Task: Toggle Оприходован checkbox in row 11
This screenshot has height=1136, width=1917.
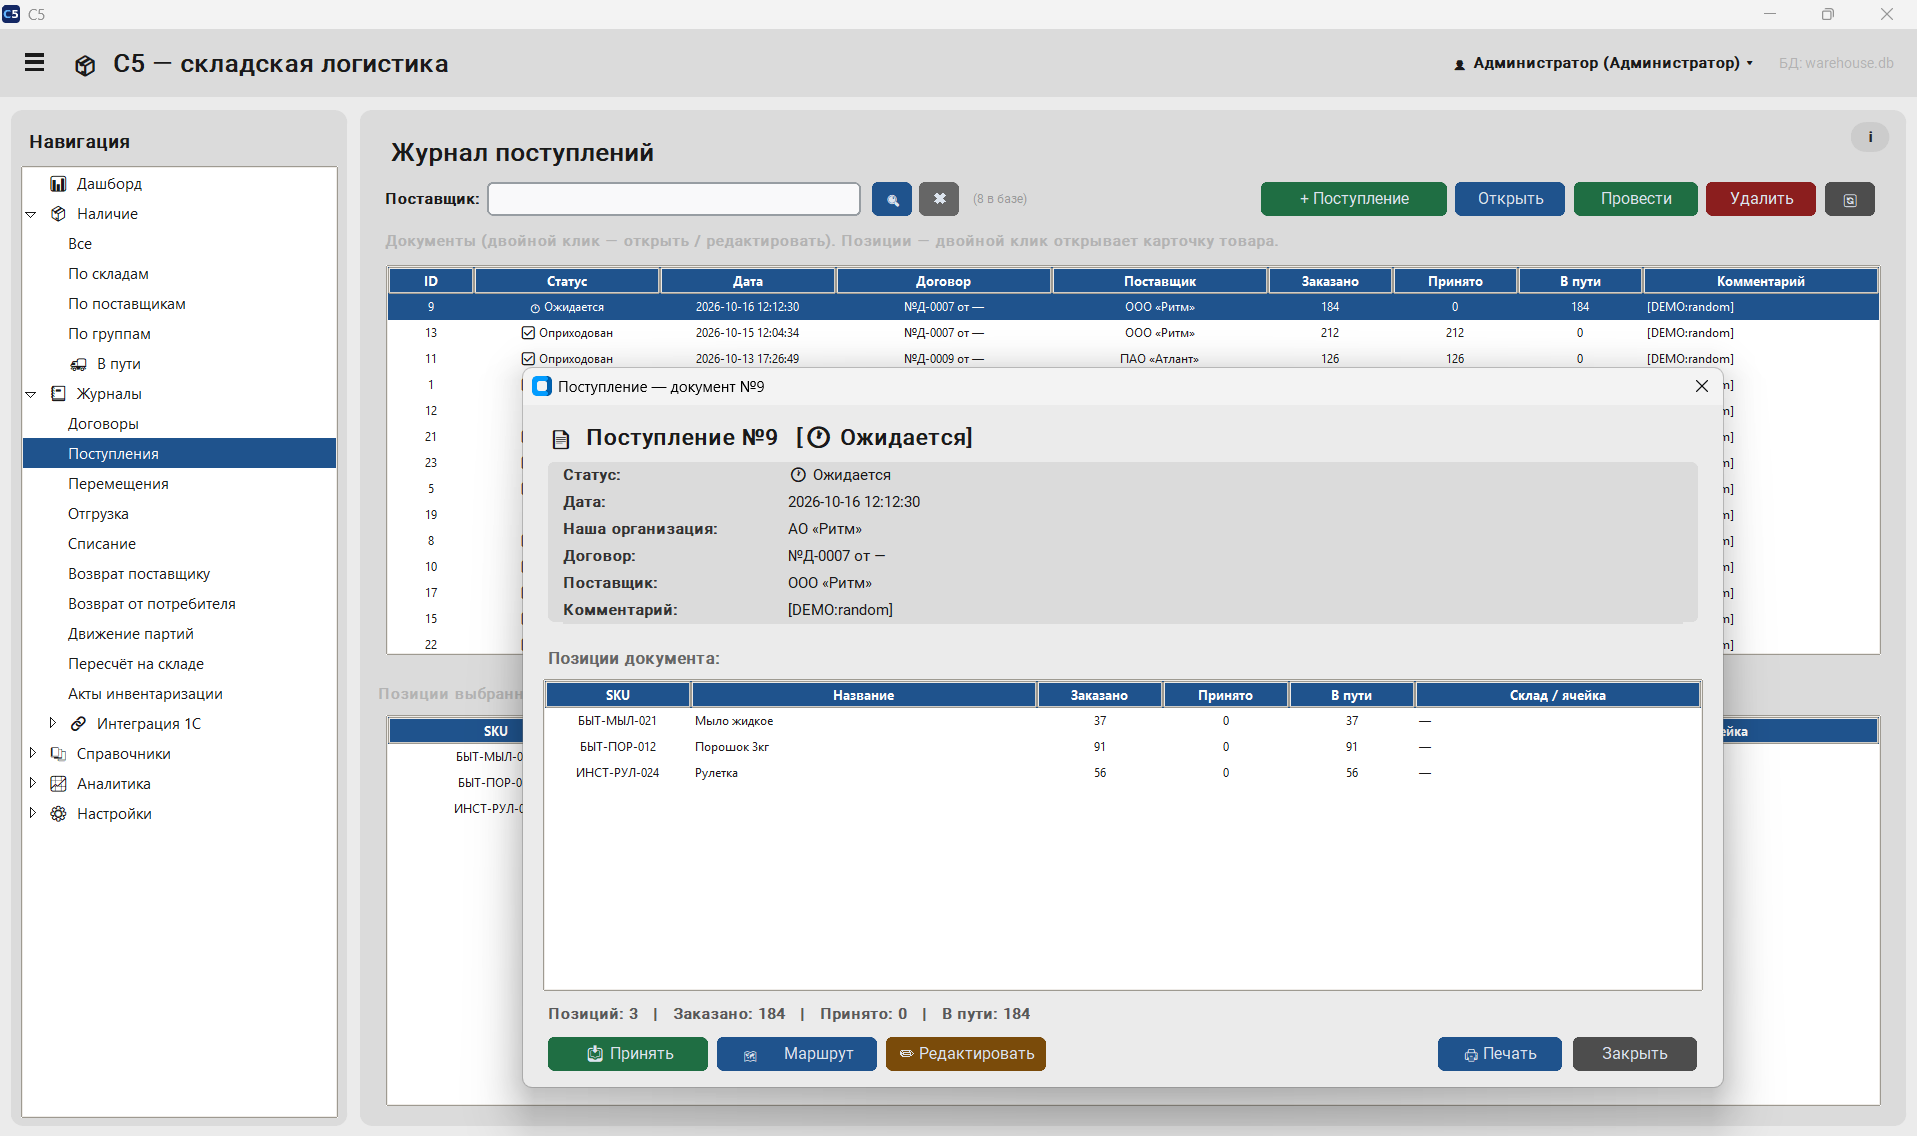Action: (x=528, y=359)
